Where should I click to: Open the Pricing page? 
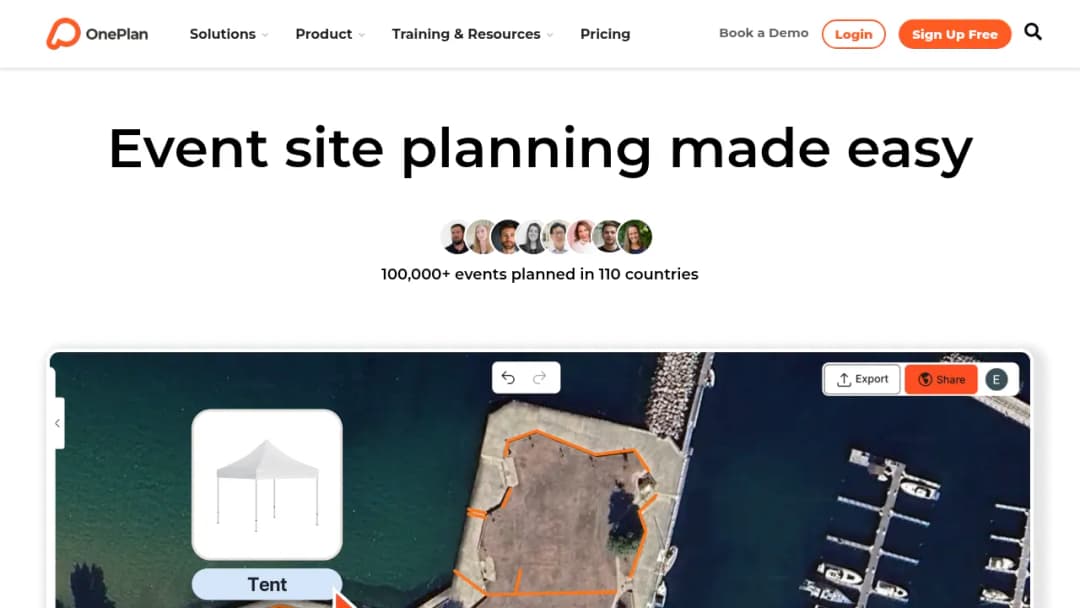tap(605, 34)
